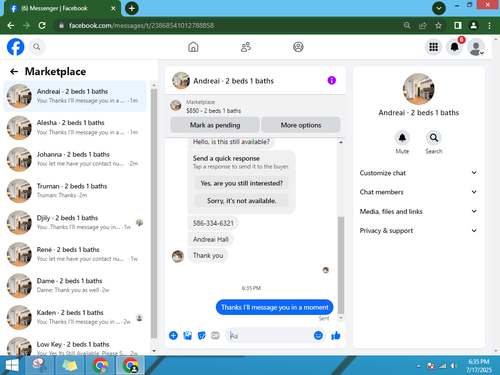Open the Djily conversation in the list
Screen dimensions: 500x375
tap(75, 223)
